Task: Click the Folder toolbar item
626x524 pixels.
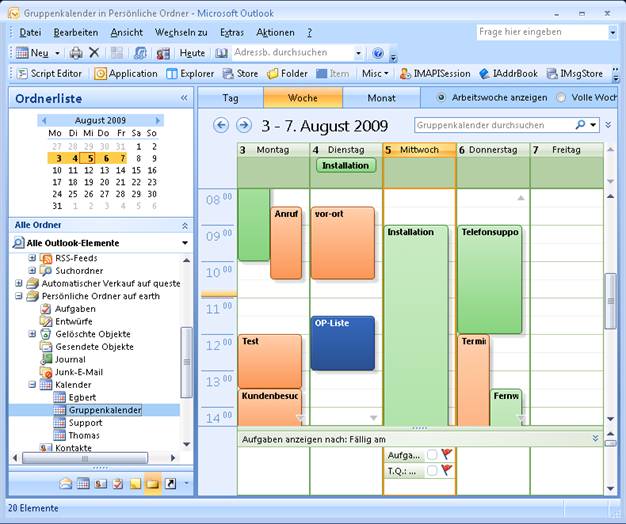Action: pos(287,74)
